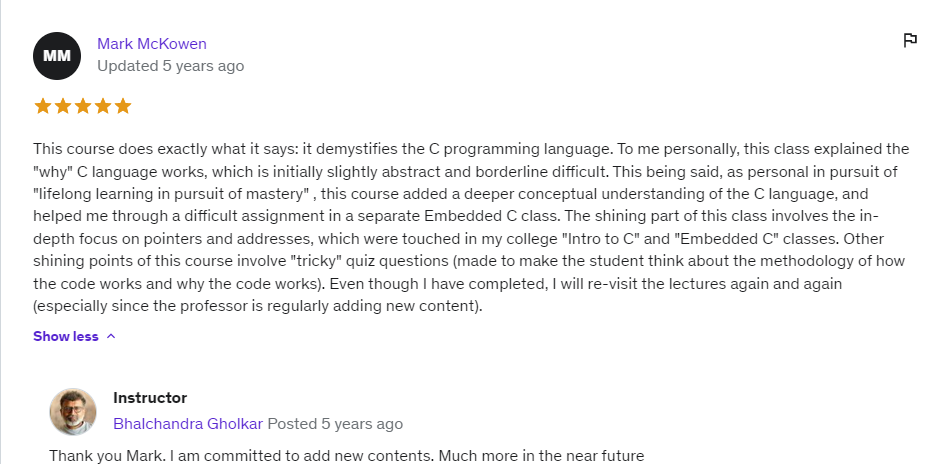Click the 'Updated 5 years ago' timestamp
The image size is (950, 464).
coord(170,66)
